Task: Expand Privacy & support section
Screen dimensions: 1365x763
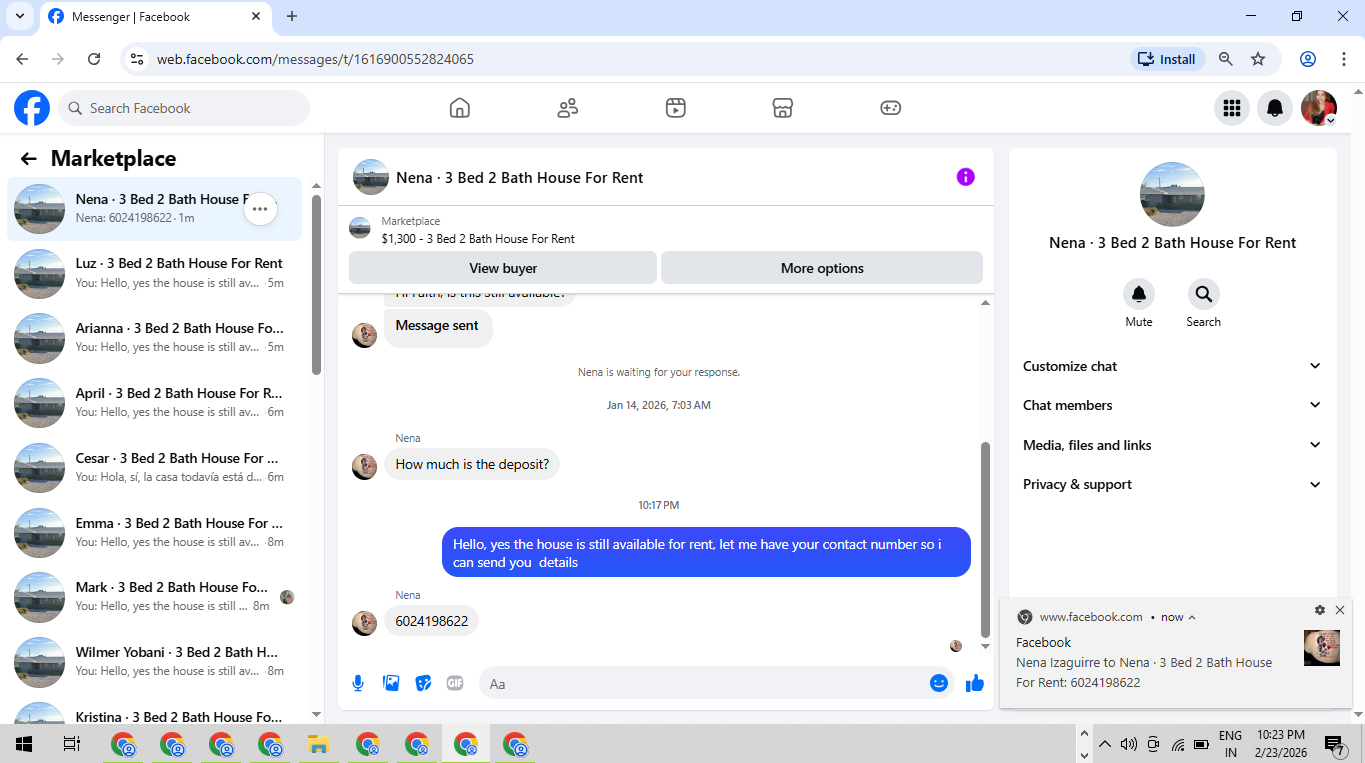Action: tap(1172, 484)
